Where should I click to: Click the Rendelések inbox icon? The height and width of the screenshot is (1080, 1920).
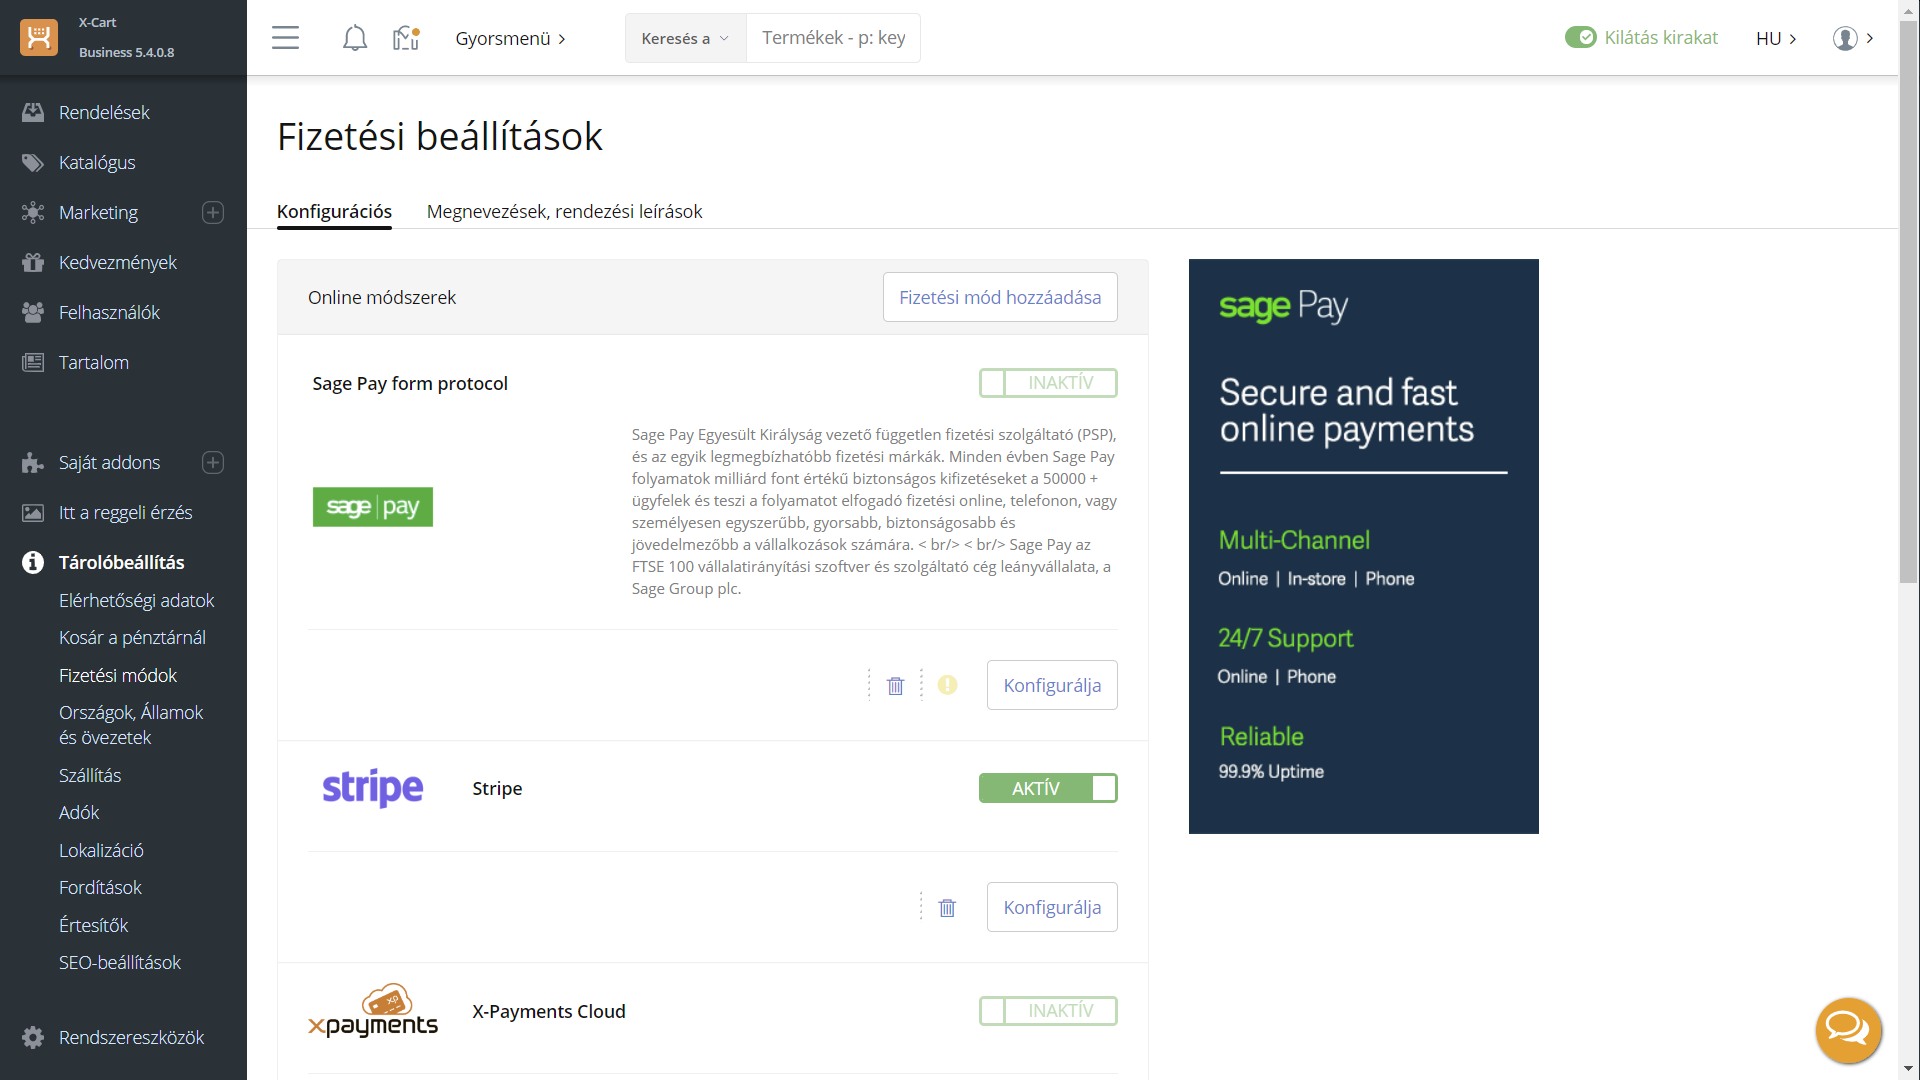33,112
